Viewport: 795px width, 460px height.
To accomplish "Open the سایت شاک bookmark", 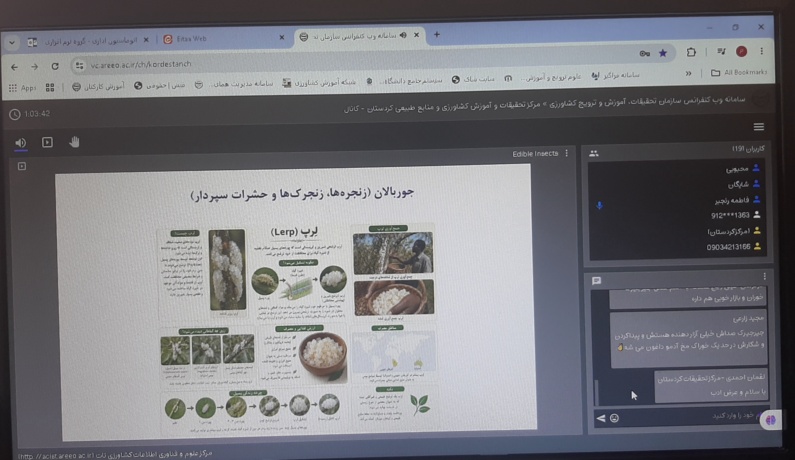I will click(473, 79).
